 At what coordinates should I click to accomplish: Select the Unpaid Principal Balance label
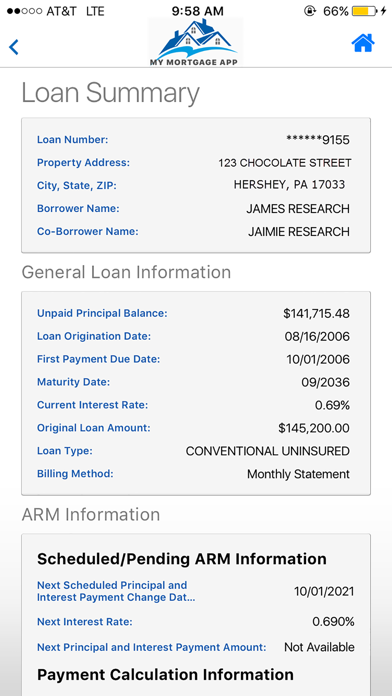(102, 313)
